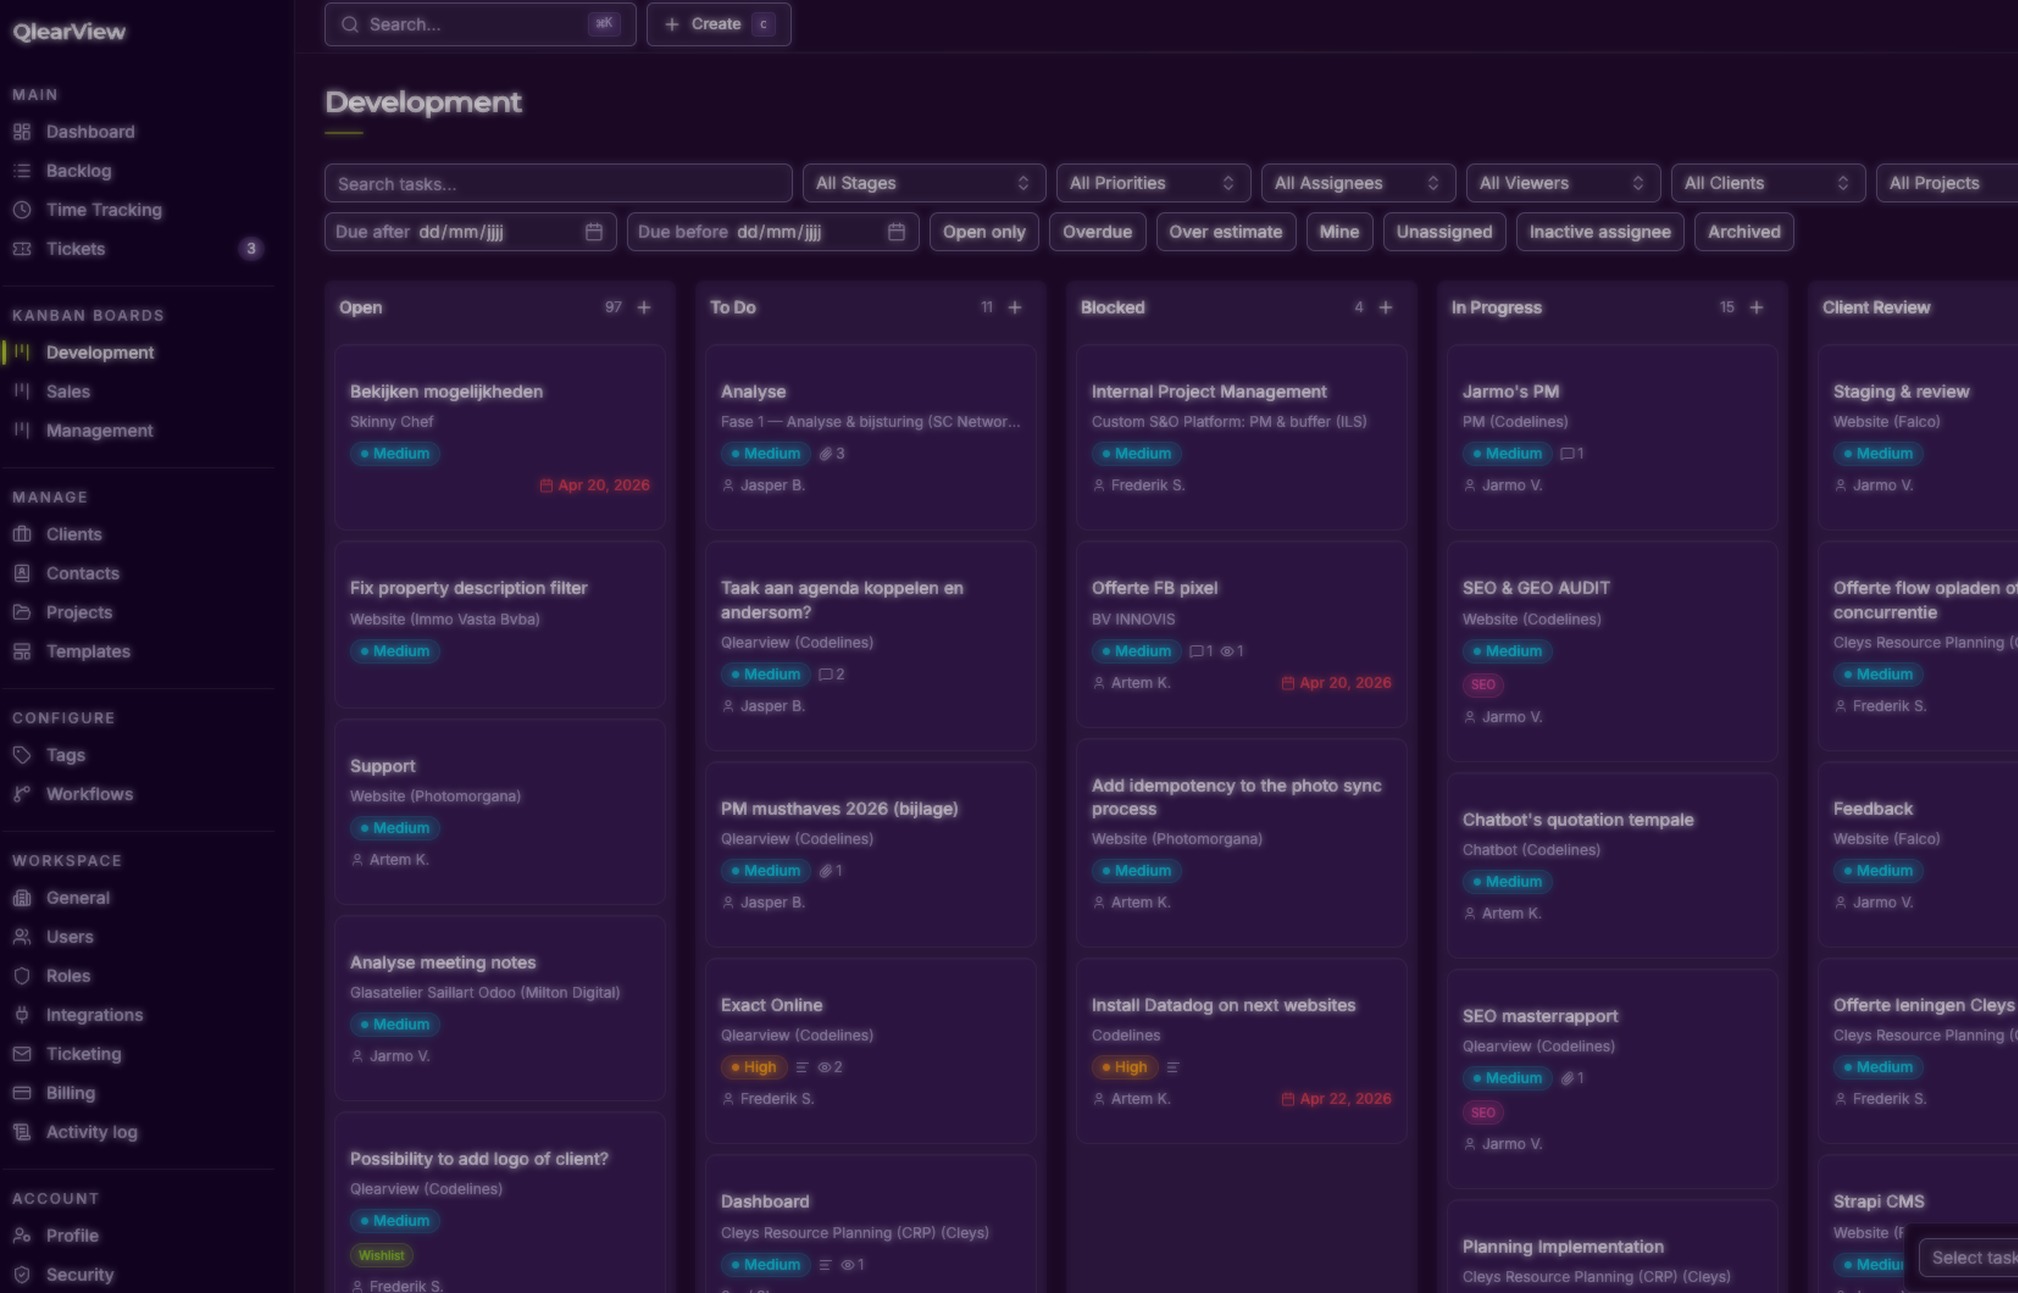Open Security shield icon

click(22, 1275)
